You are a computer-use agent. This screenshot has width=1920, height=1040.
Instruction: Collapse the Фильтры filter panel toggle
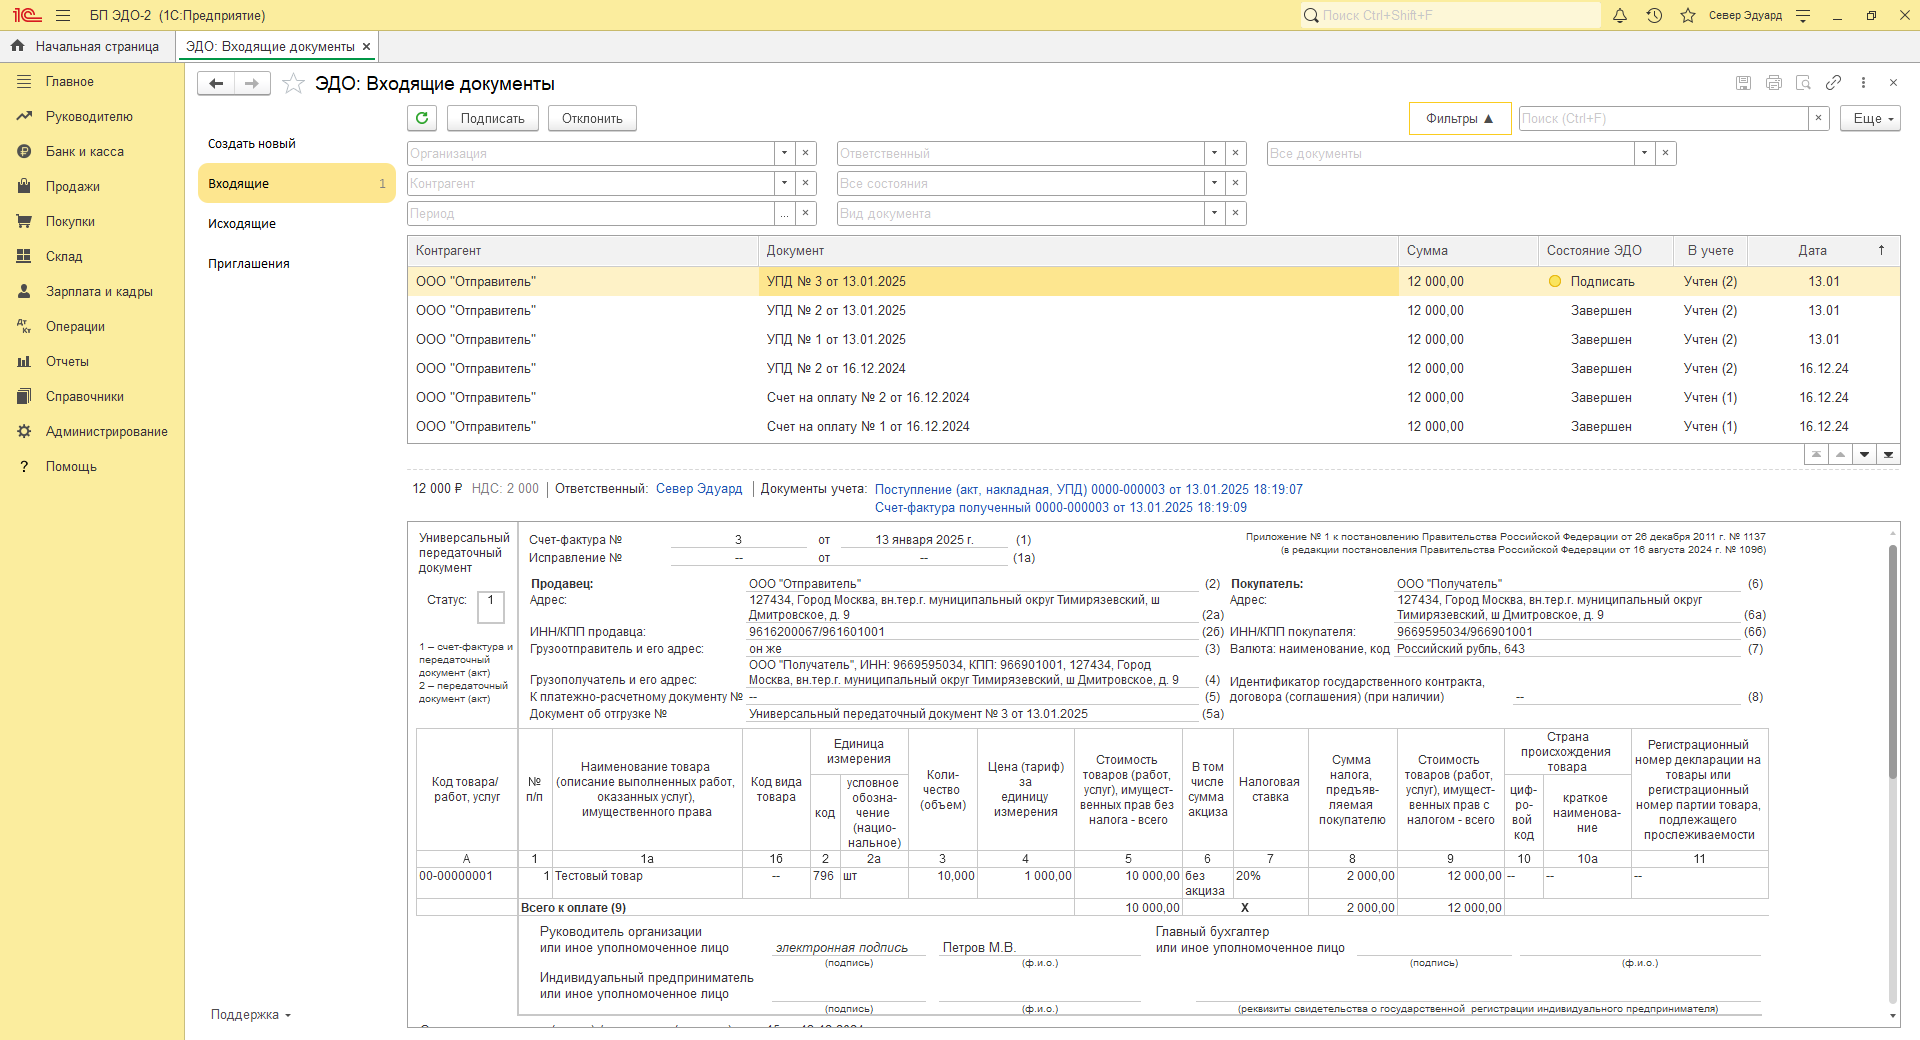[1459, 119]
